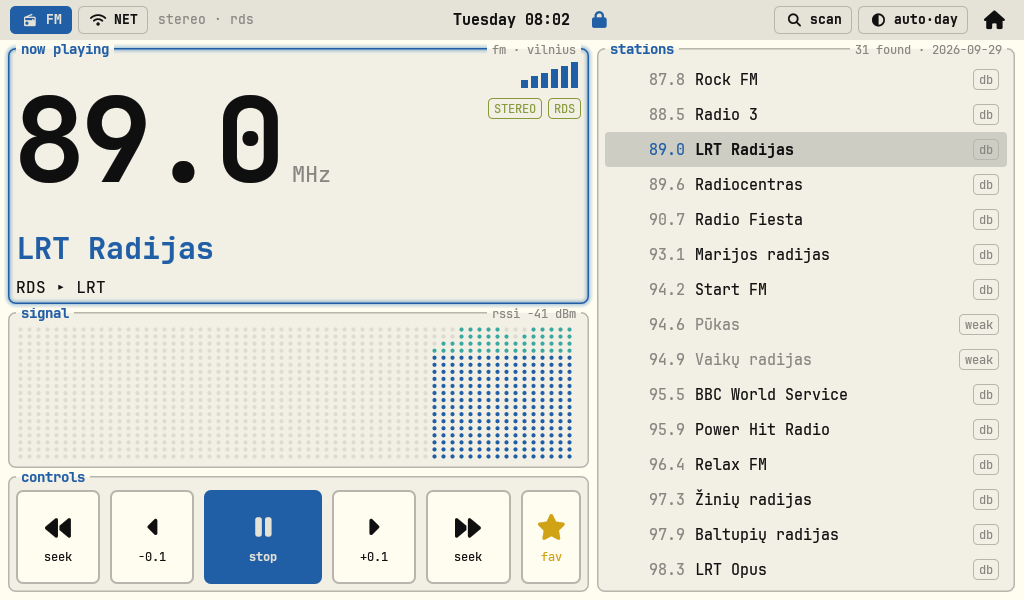Click the LRT Radijas station name in now playing

click(115, 249)
